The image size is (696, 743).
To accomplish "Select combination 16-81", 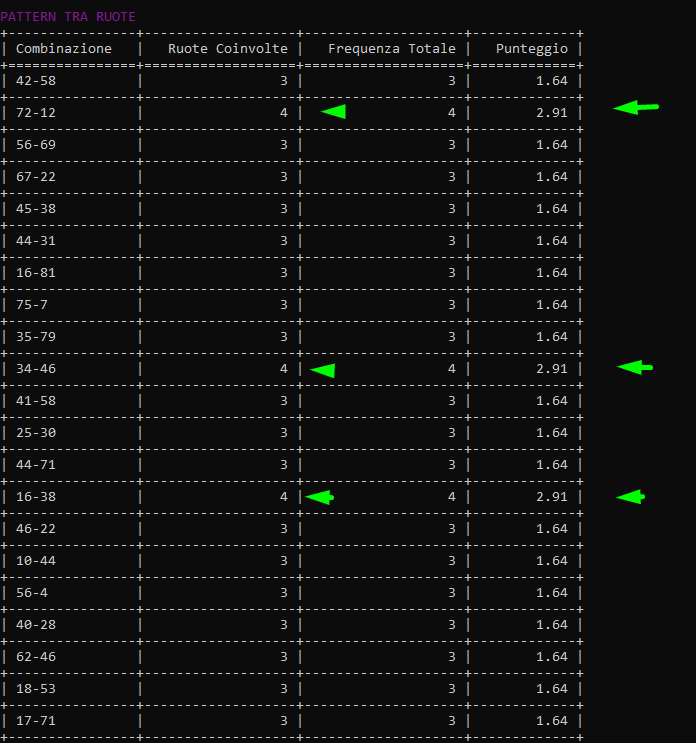I will tap(36, 273).
